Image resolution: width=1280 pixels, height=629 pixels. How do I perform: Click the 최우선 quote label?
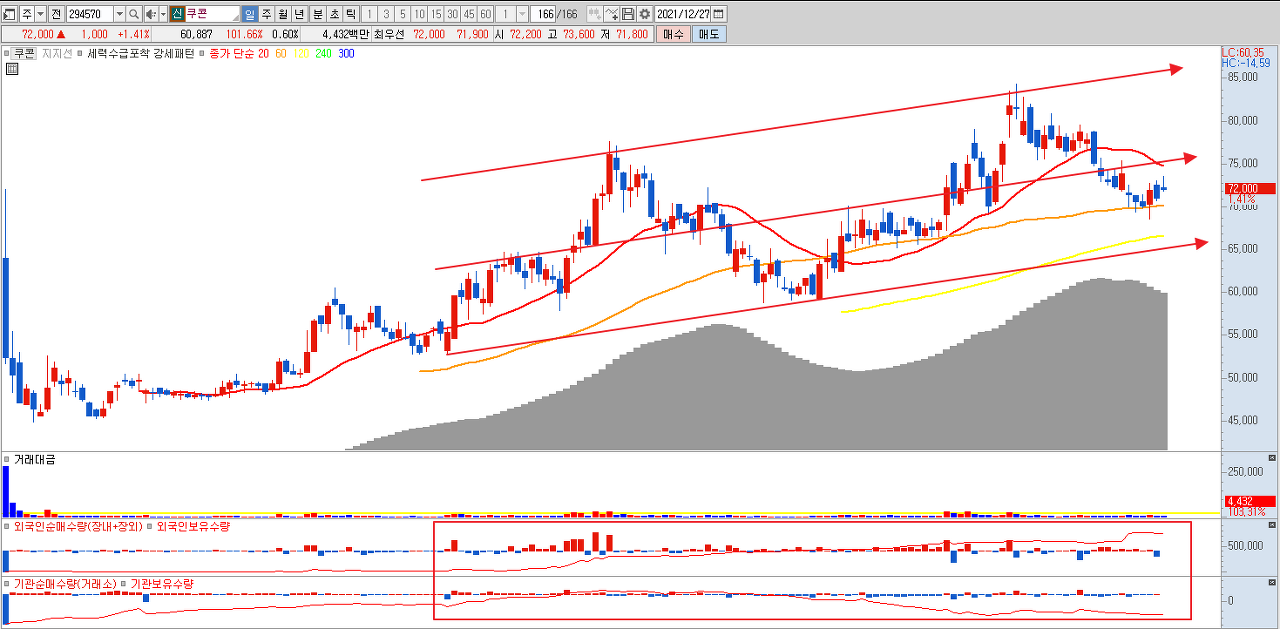[388, 34]
